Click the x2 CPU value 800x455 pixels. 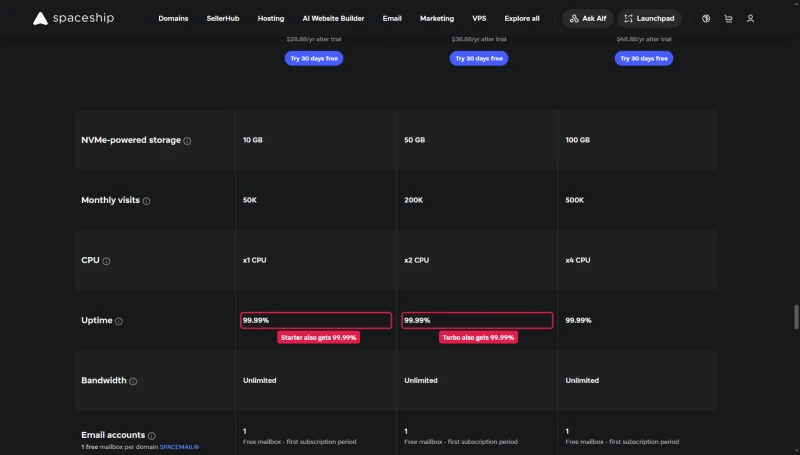416,260
